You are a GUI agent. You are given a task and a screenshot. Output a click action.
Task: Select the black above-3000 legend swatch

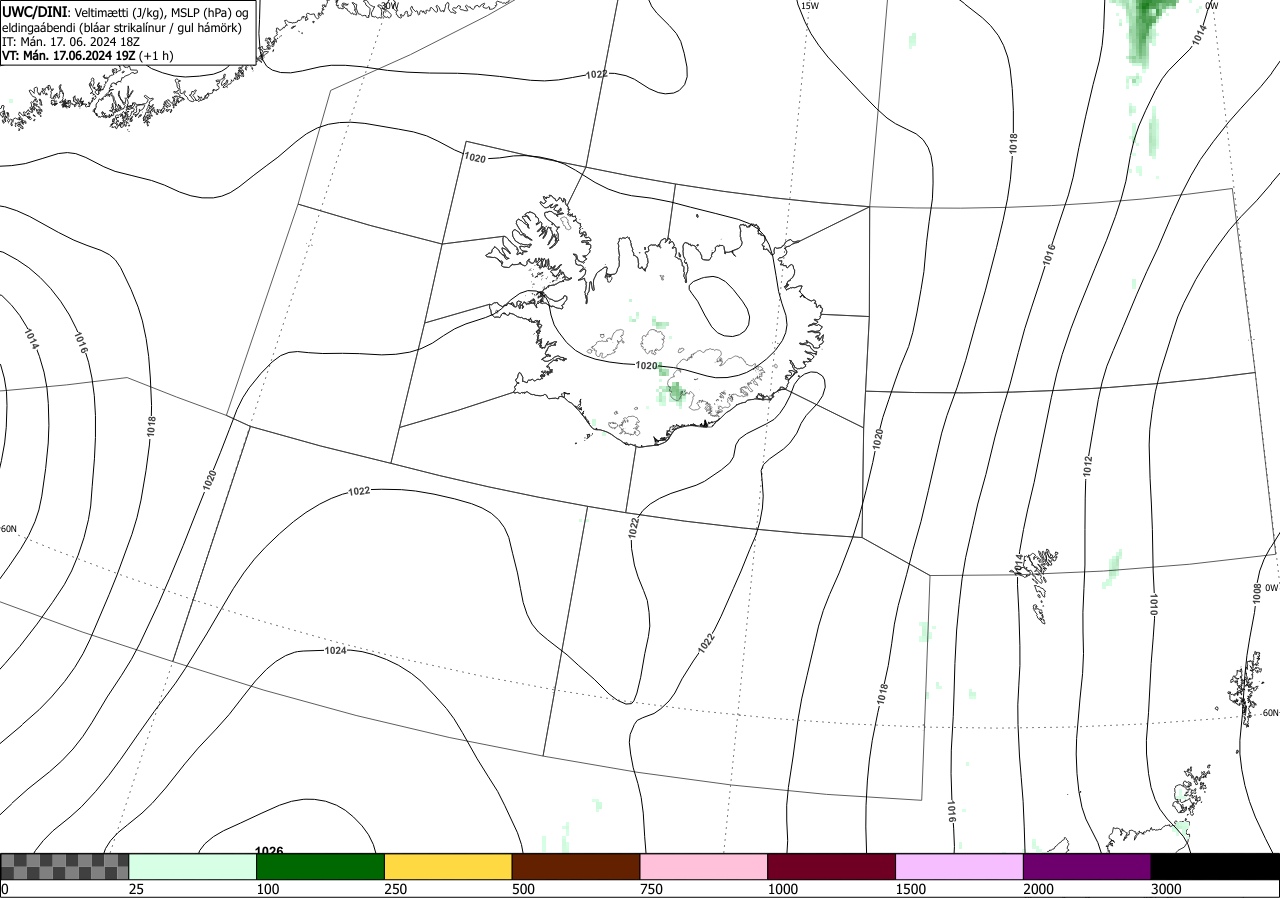coord(1215,866)
